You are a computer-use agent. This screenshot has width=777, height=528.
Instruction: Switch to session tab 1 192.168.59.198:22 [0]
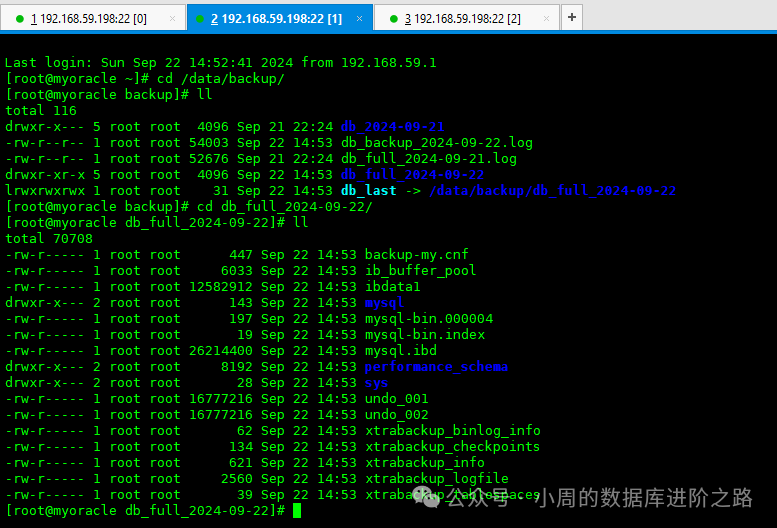[93, 18]
